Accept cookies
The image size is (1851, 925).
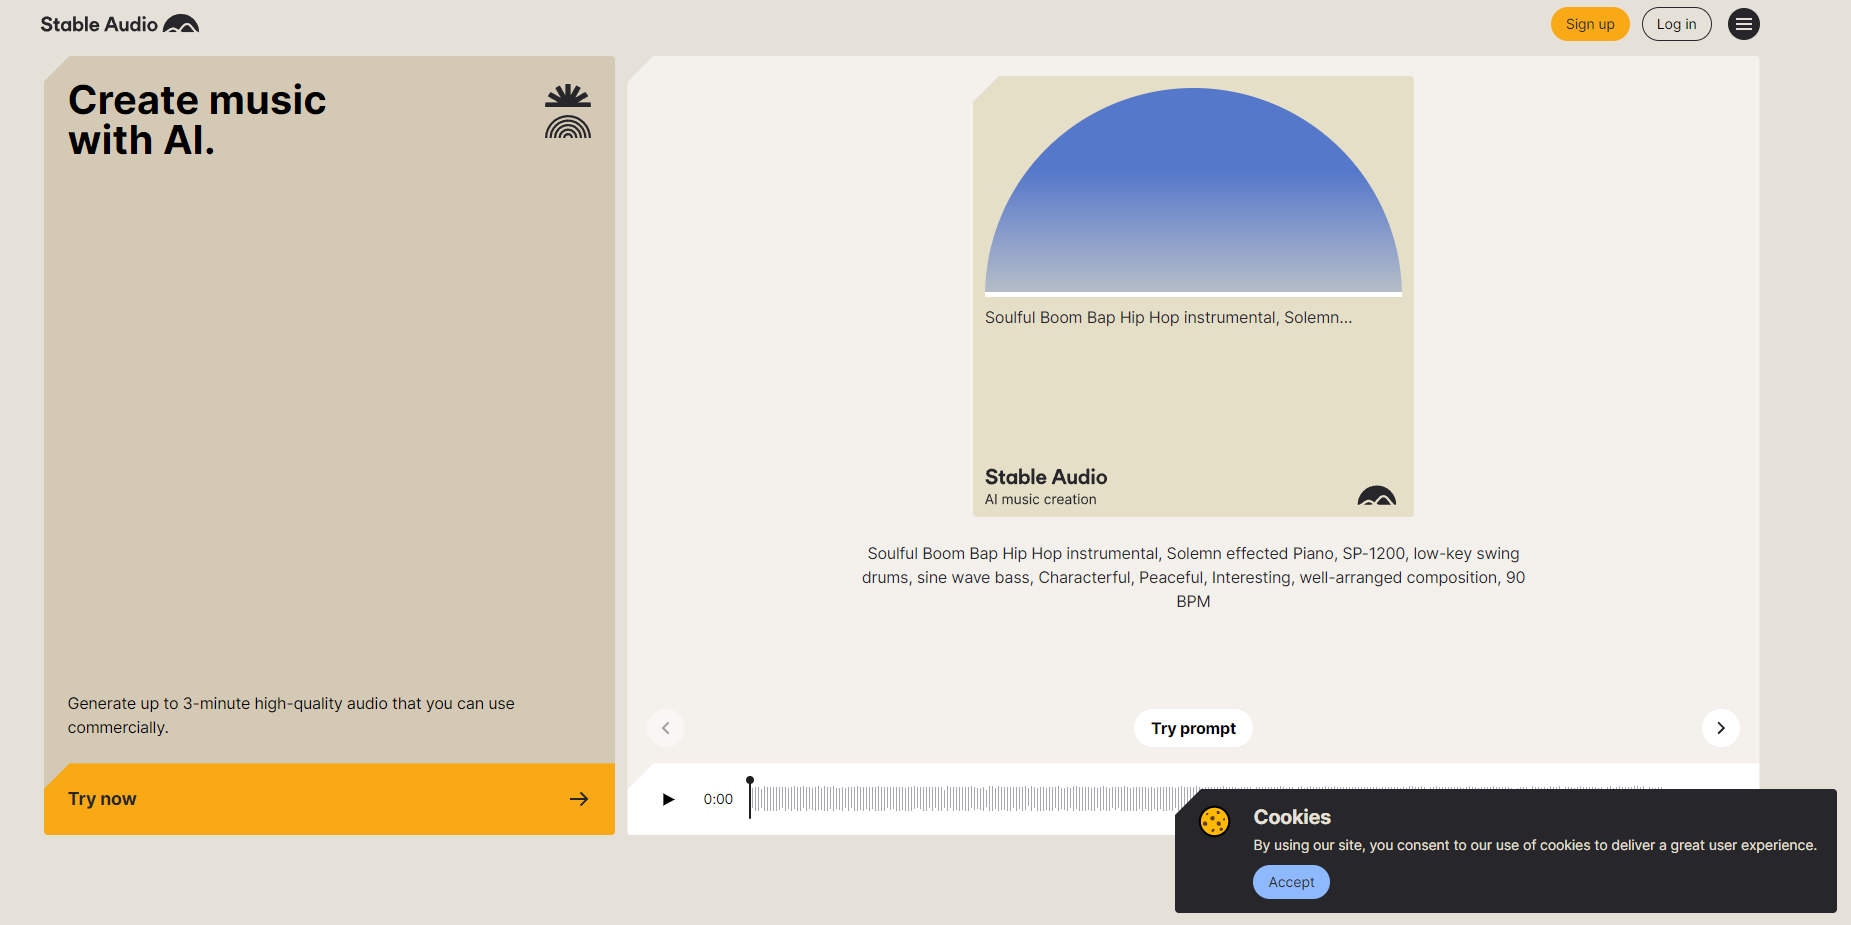click(1291, 882)
